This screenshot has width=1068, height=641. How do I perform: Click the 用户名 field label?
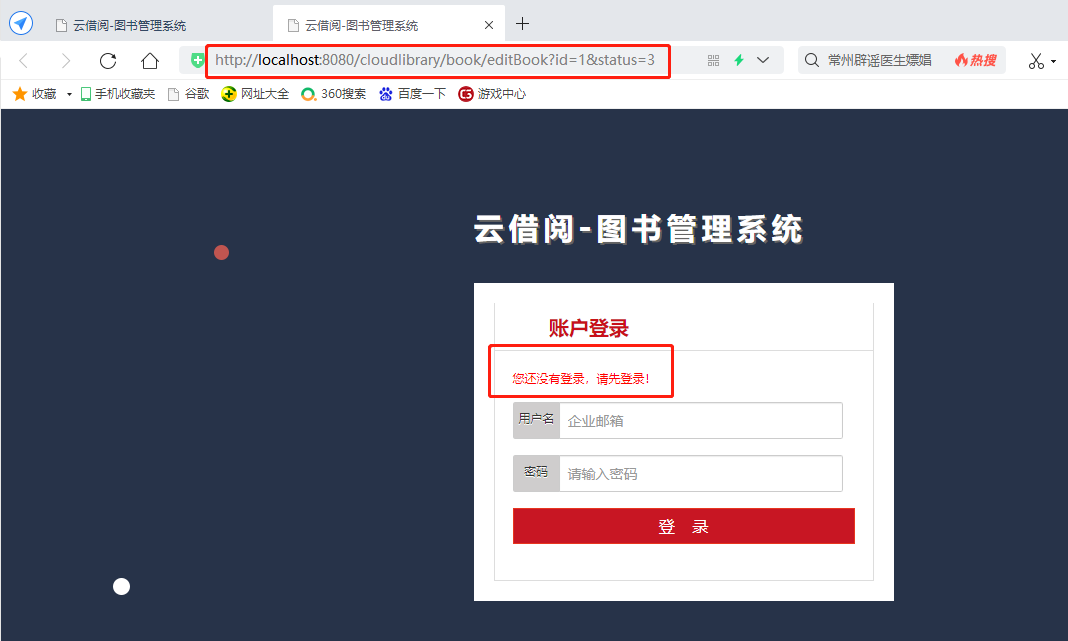coord(537,419)
